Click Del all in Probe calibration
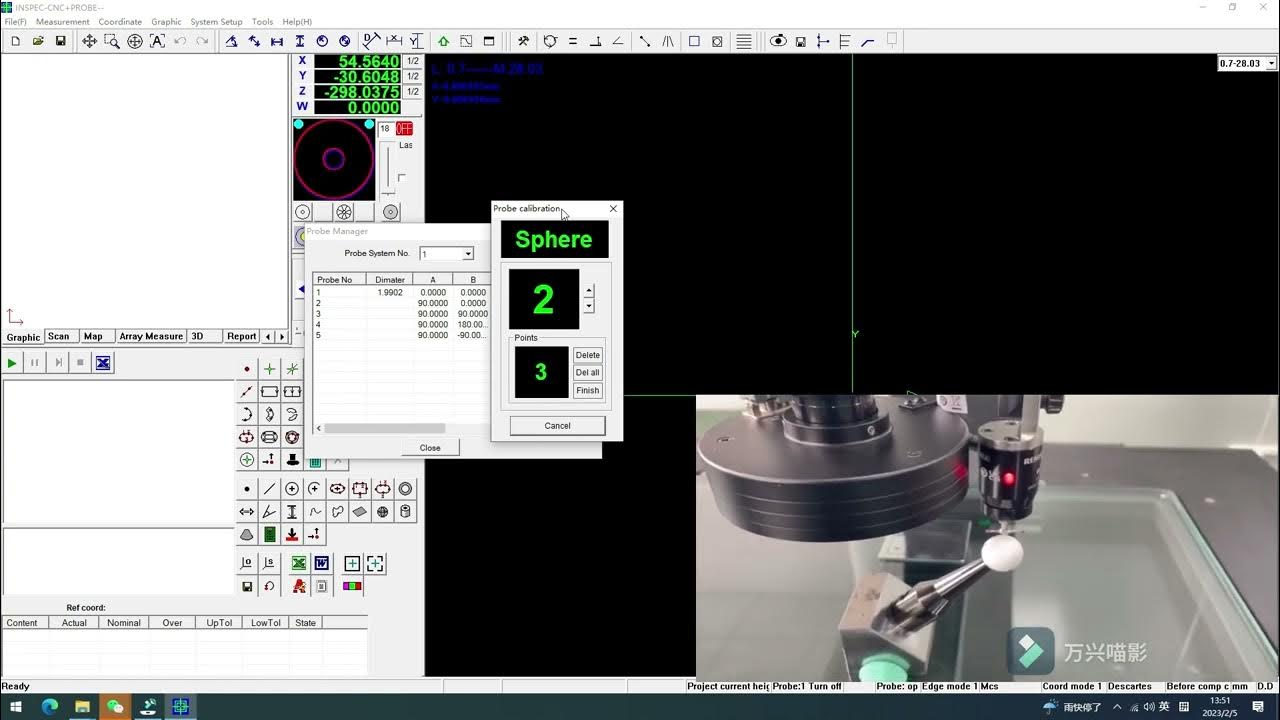 click(x=588, y=373)
